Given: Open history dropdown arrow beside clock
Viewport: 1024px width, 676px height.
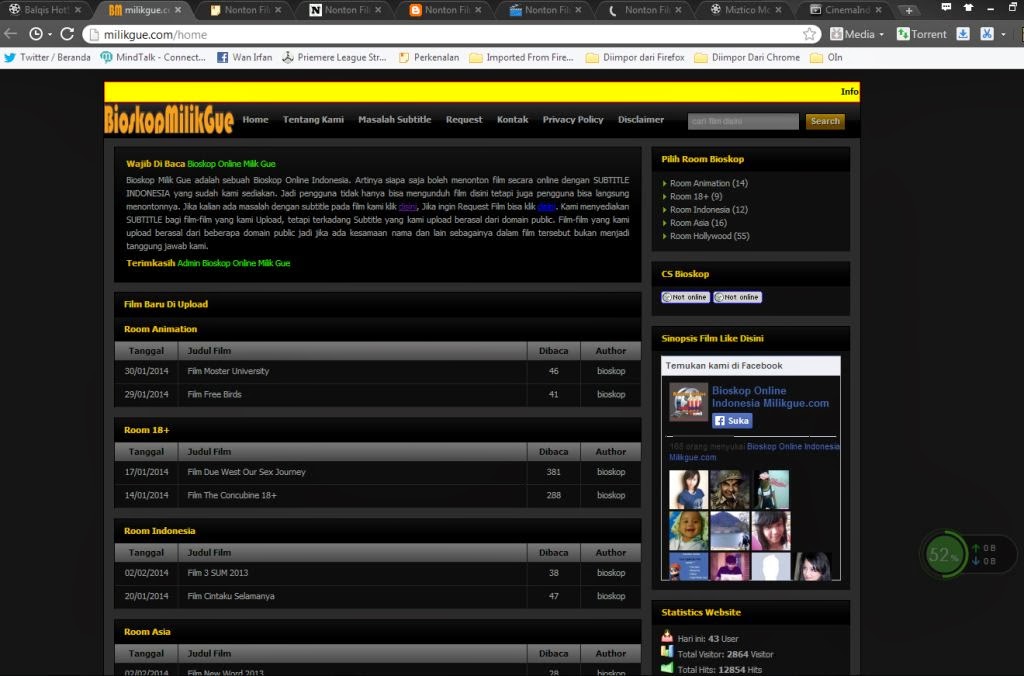Looking at the screenshot, I should pos(50,34).
